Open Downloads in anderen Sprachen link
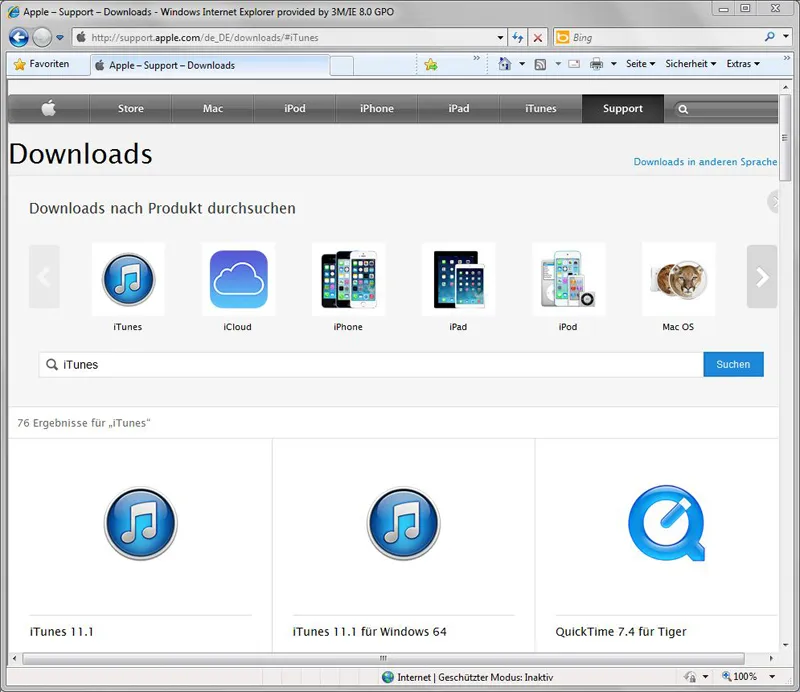 tap(705, 162)
